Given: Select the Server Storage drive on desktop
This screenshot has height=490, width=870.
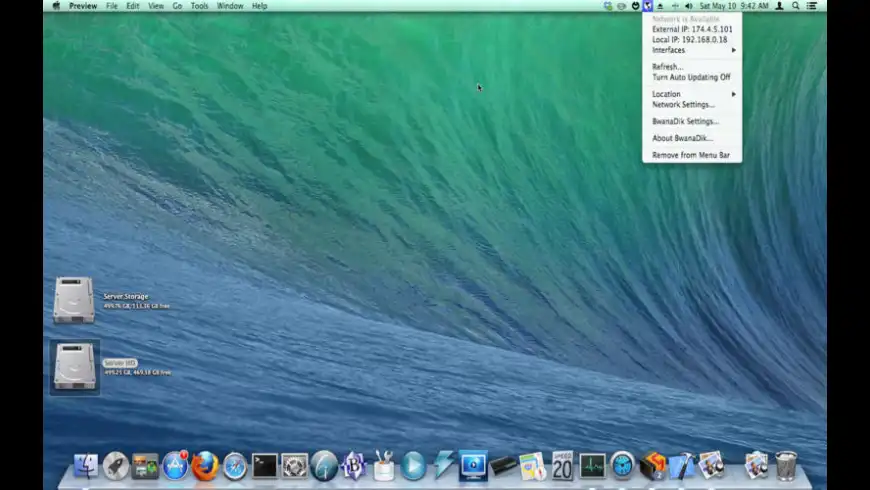Looking at the screenshot, I should (x=74, y=300).
